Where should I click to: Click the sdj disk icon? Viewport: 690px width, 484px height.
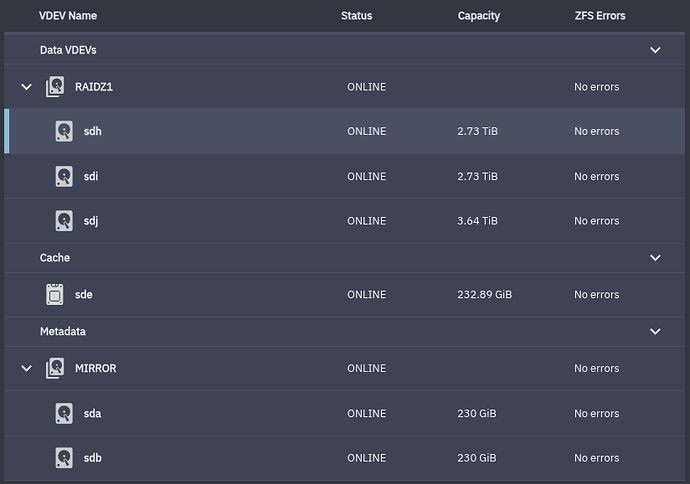point(64,221)
